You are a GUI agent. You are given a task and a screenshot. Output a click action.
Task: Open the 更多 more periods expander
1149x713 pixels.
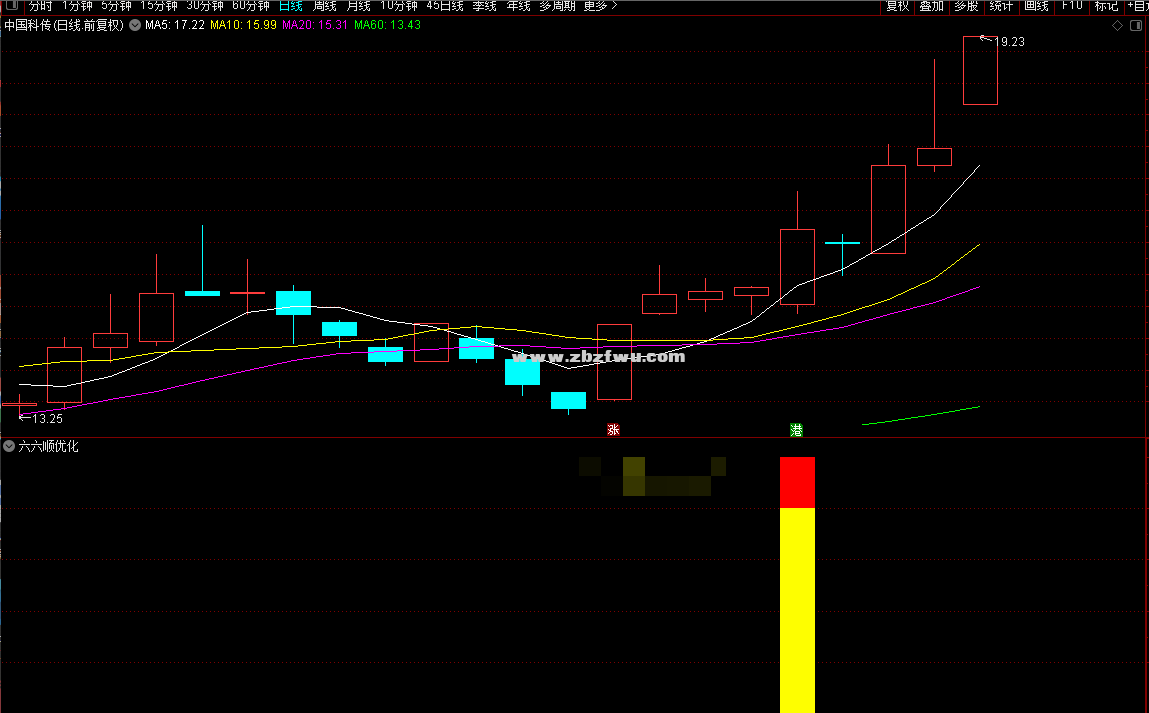click(x=600, y=6)
